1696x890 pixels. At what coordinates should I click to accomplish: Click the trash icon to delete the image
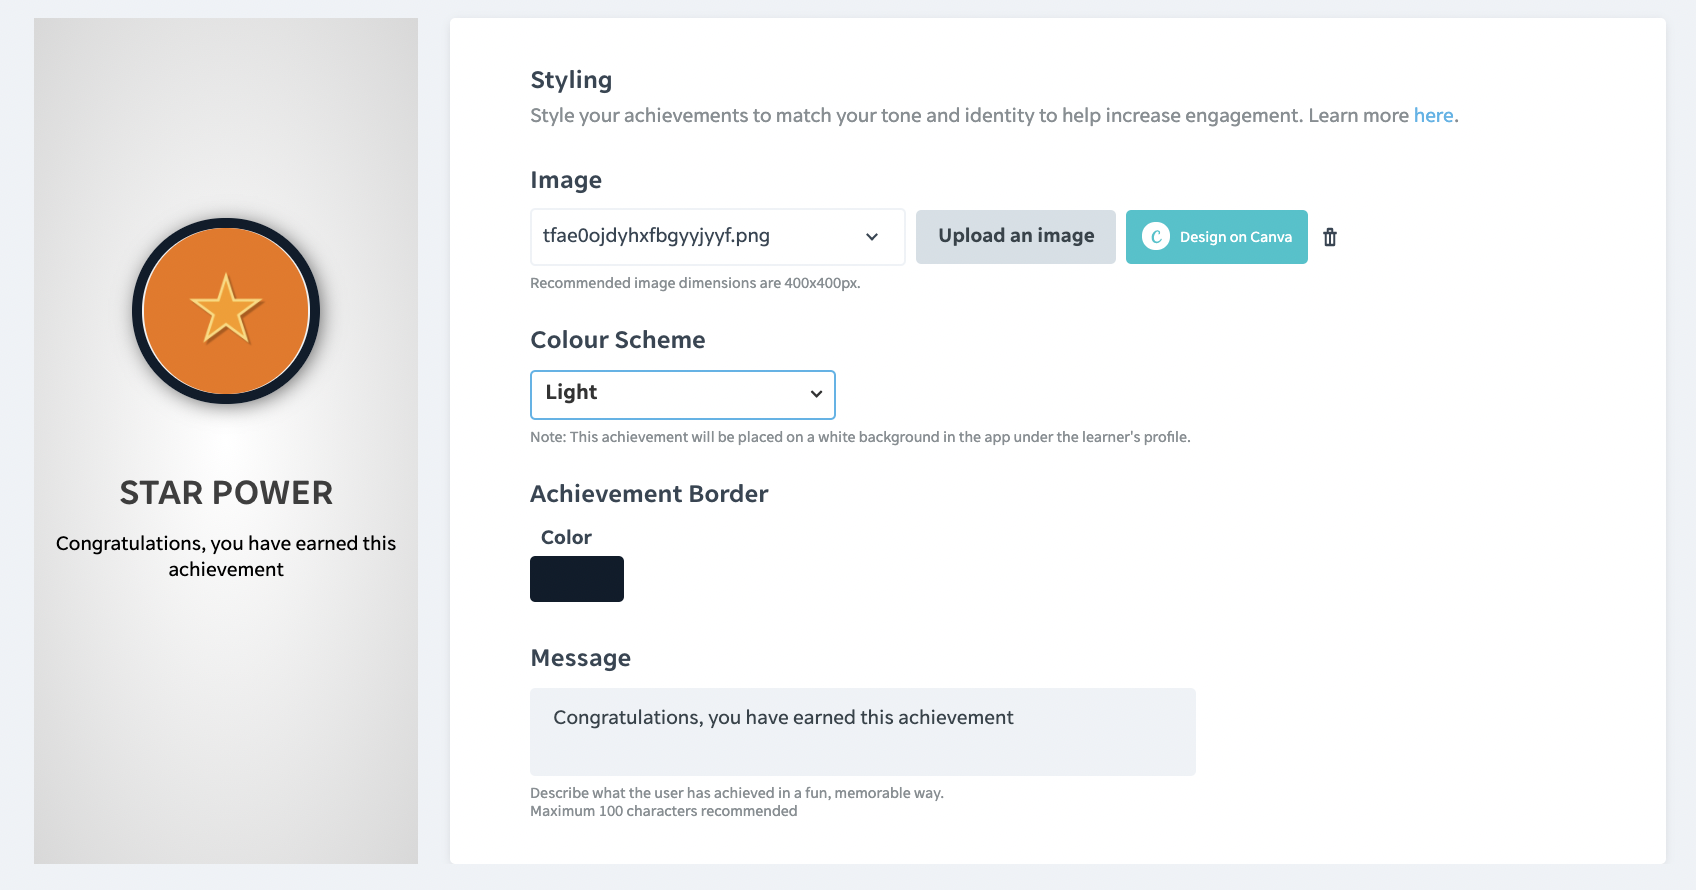click(x=1330, y=237)
